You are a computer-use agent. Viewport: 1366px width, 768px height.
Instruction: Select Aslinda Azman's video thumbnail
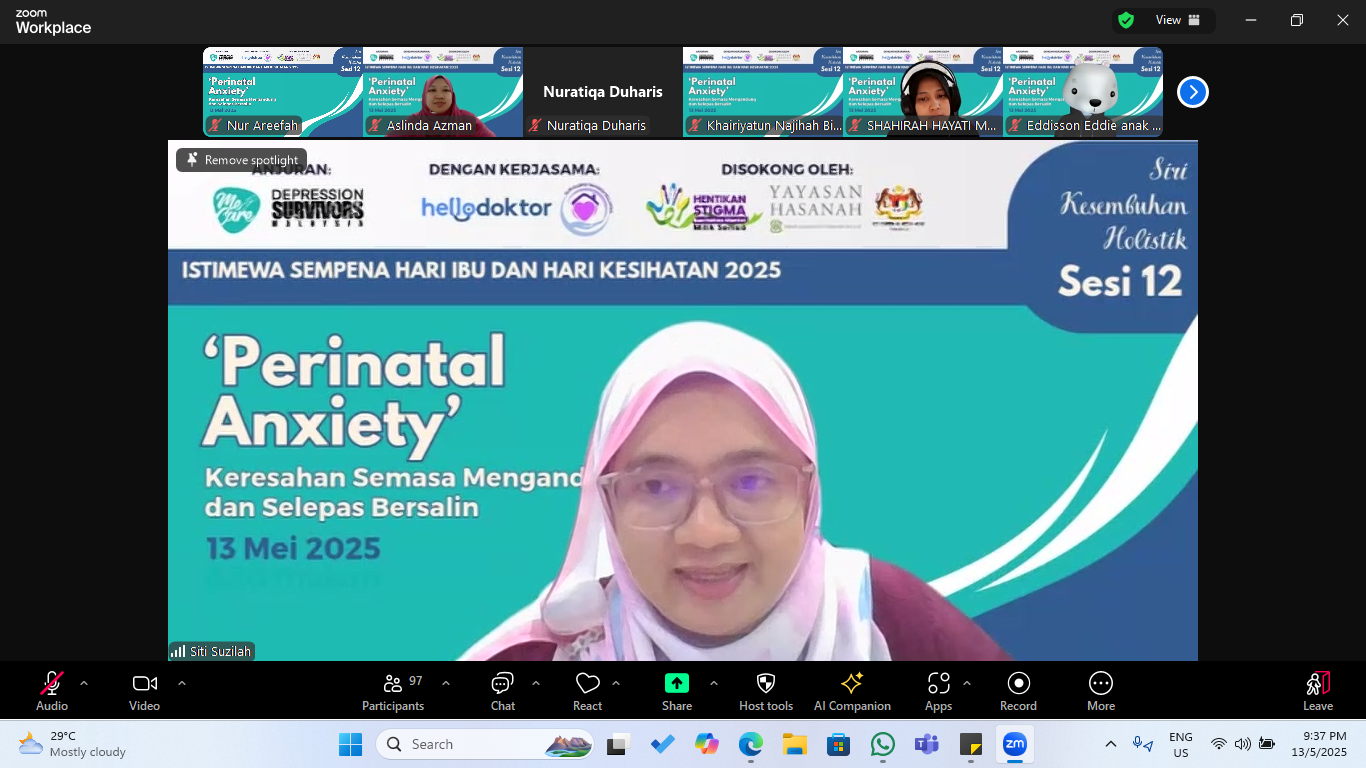[x=443, y=92]
